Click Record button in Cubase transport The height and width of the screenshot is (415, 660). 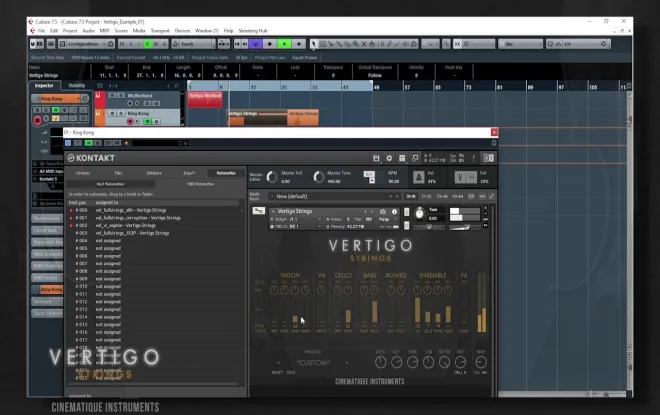point(298,44)
